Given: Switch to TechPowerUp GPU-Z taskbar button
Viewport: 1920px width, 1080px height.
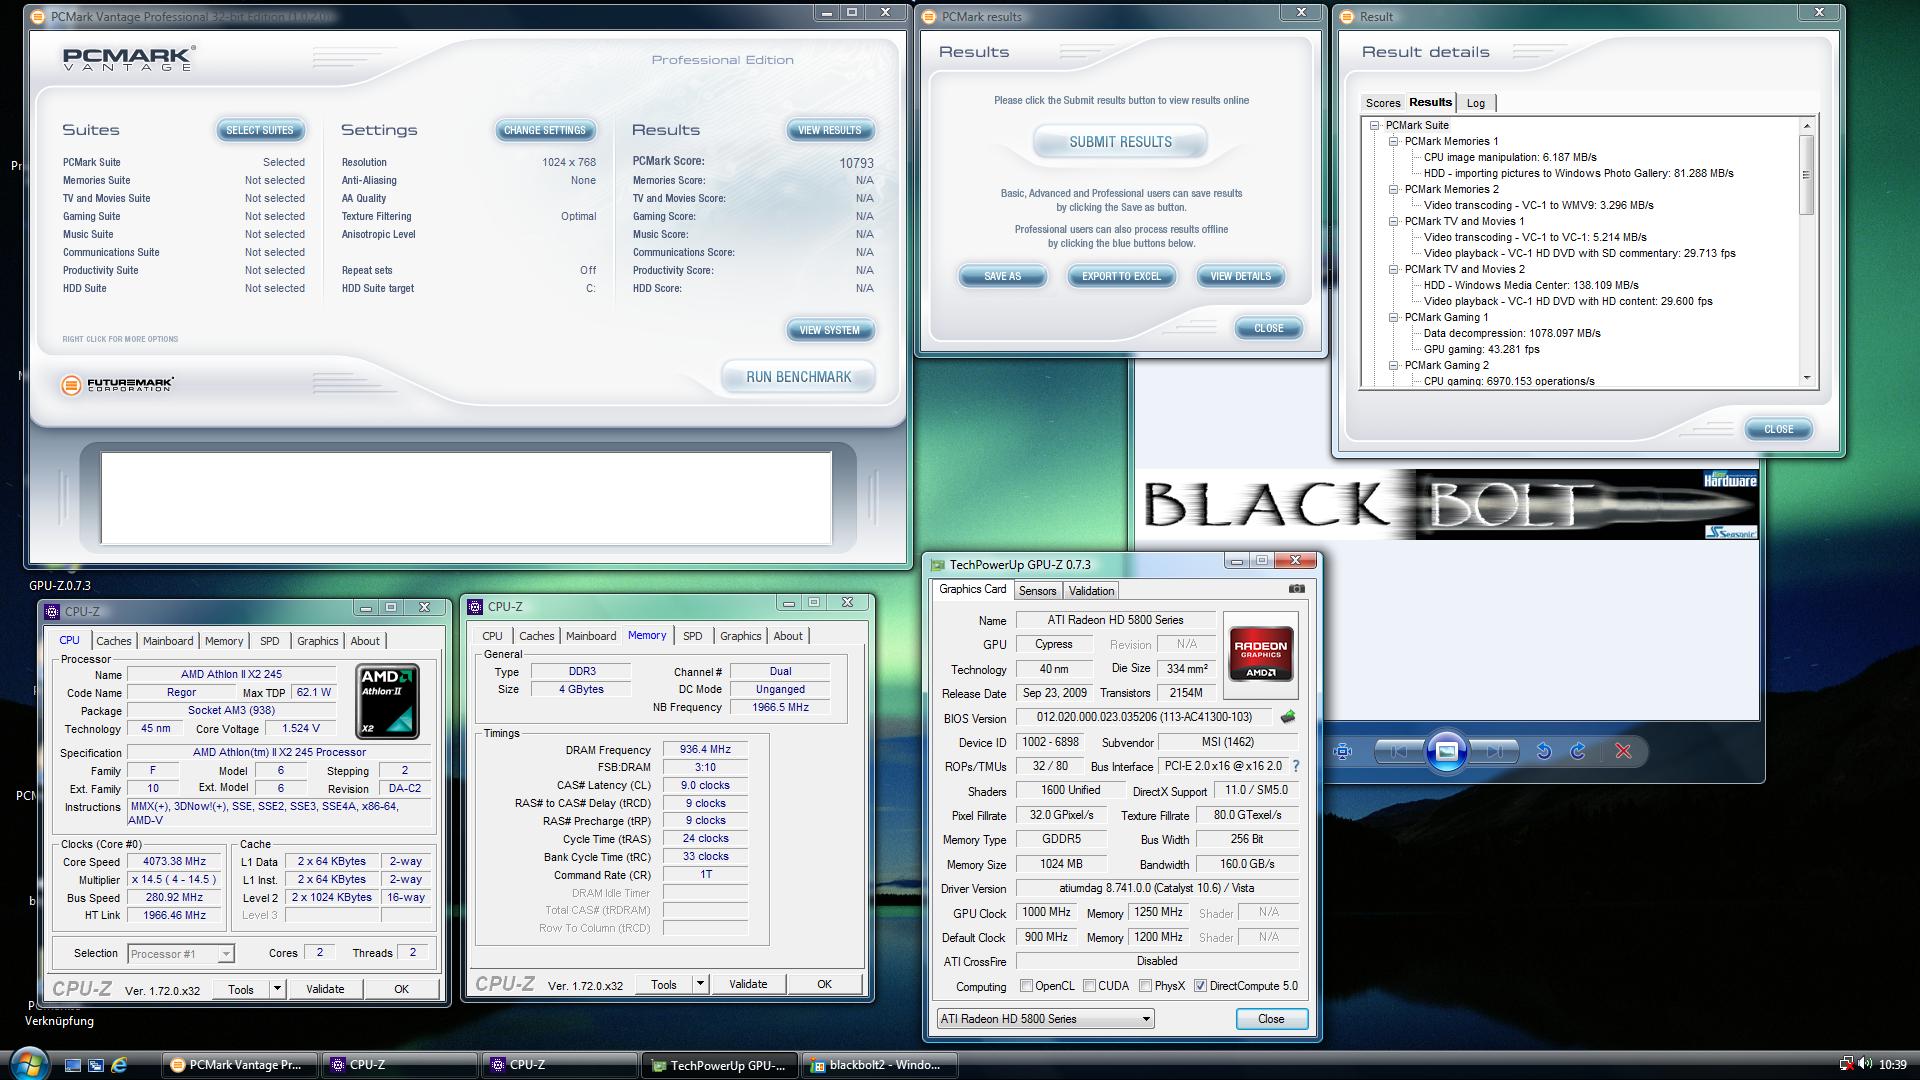Looking at the screenshot, I should (x=719, y=1065).
